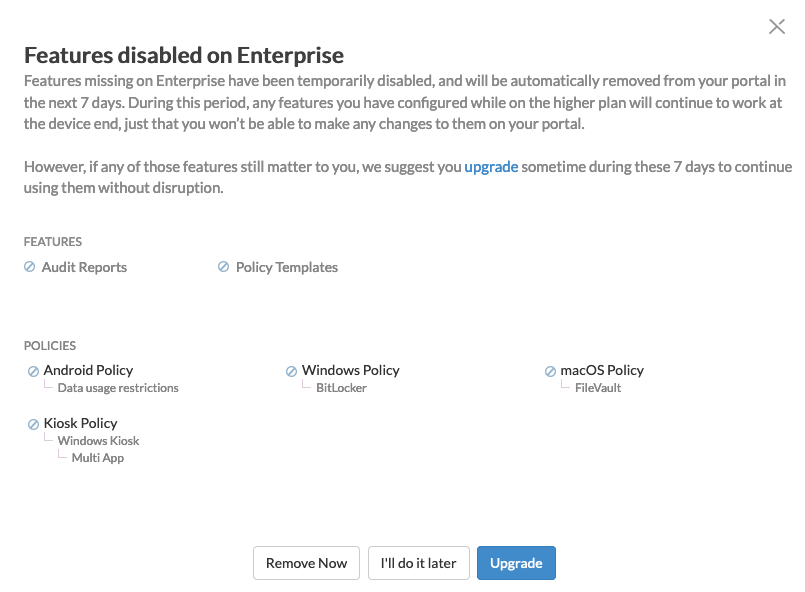Click the blocked icon next to Android Policy

(x=33, y=371)
